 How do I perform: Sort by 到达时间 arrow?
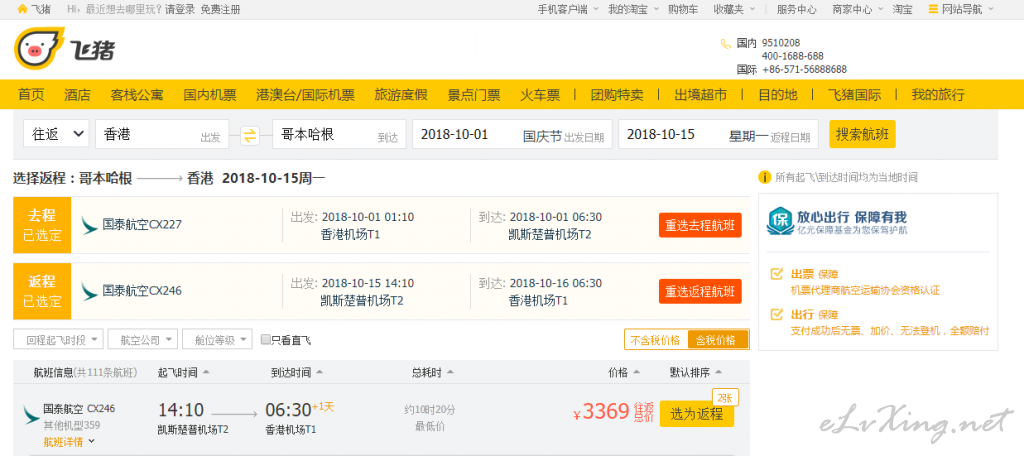319,372
